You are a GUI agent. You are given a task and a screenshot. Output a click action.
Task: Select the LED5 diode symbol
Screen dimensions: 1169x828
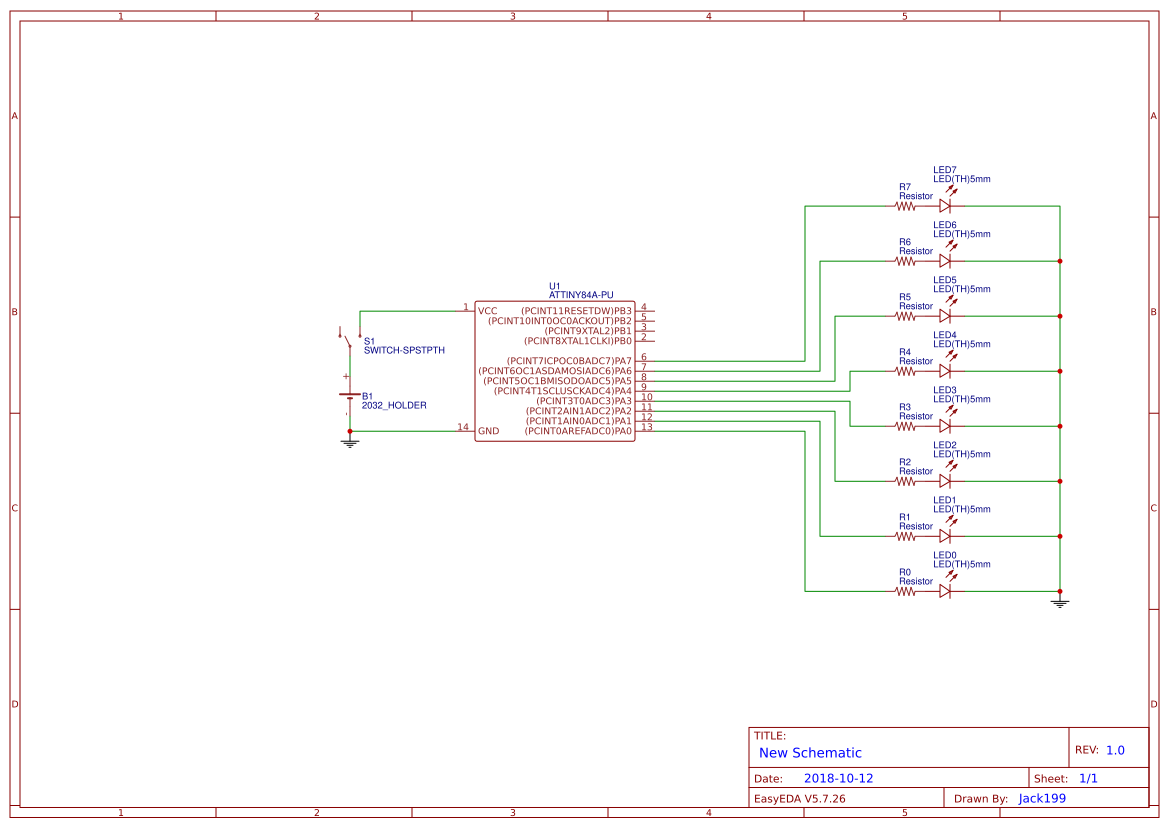[x=945, y=316]
